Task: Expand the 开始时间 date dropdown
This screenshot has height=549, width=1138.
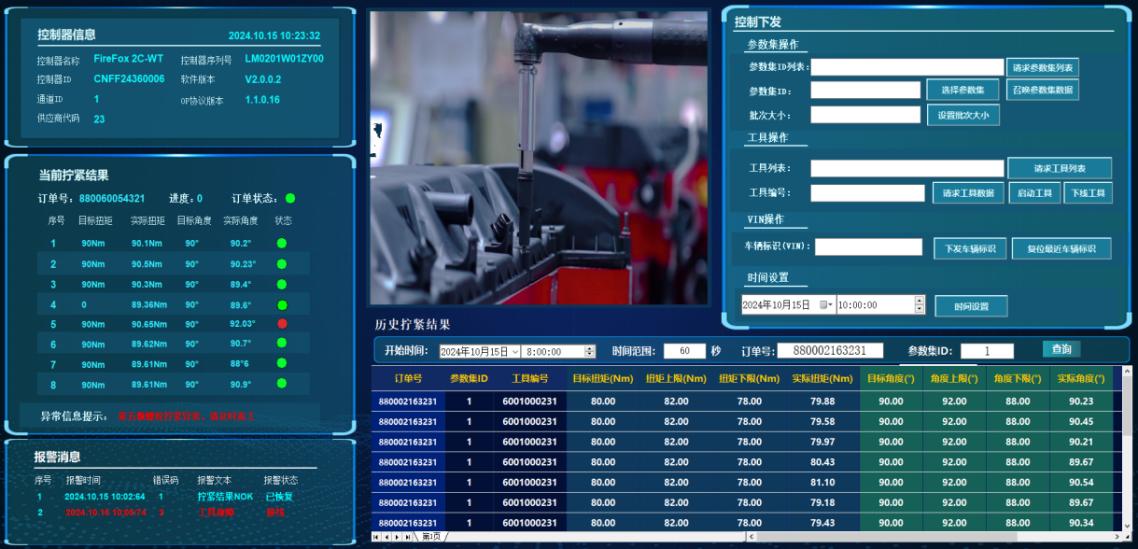Action: point(515,352)
